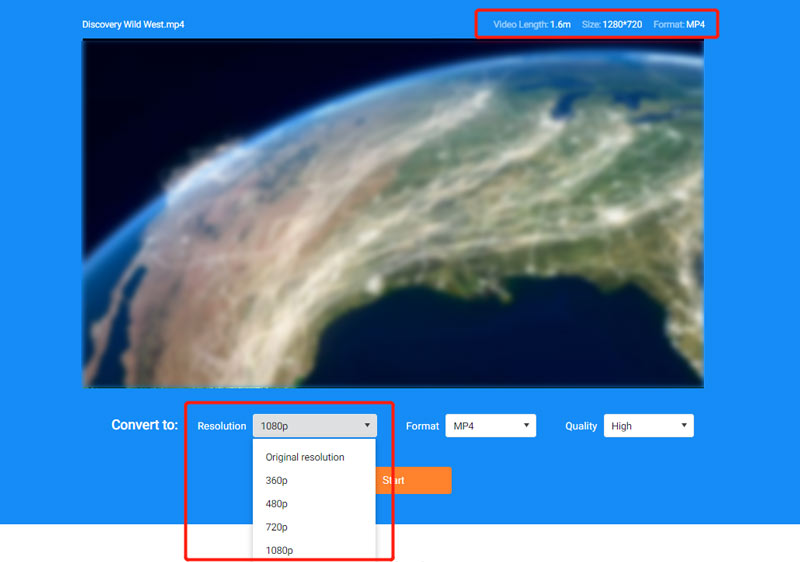800x562 pixels.
Task: Select 720p from the resolution list
Action: (277, 527)
